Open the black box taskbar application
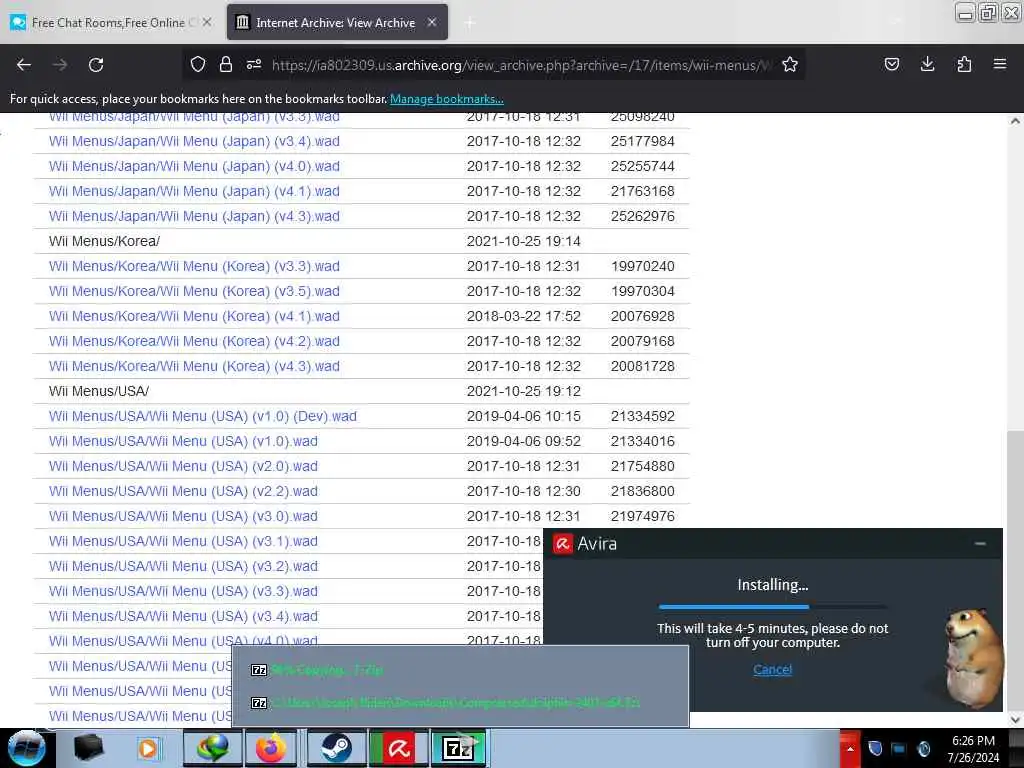The image size is (1024, 768). (89, 748)
